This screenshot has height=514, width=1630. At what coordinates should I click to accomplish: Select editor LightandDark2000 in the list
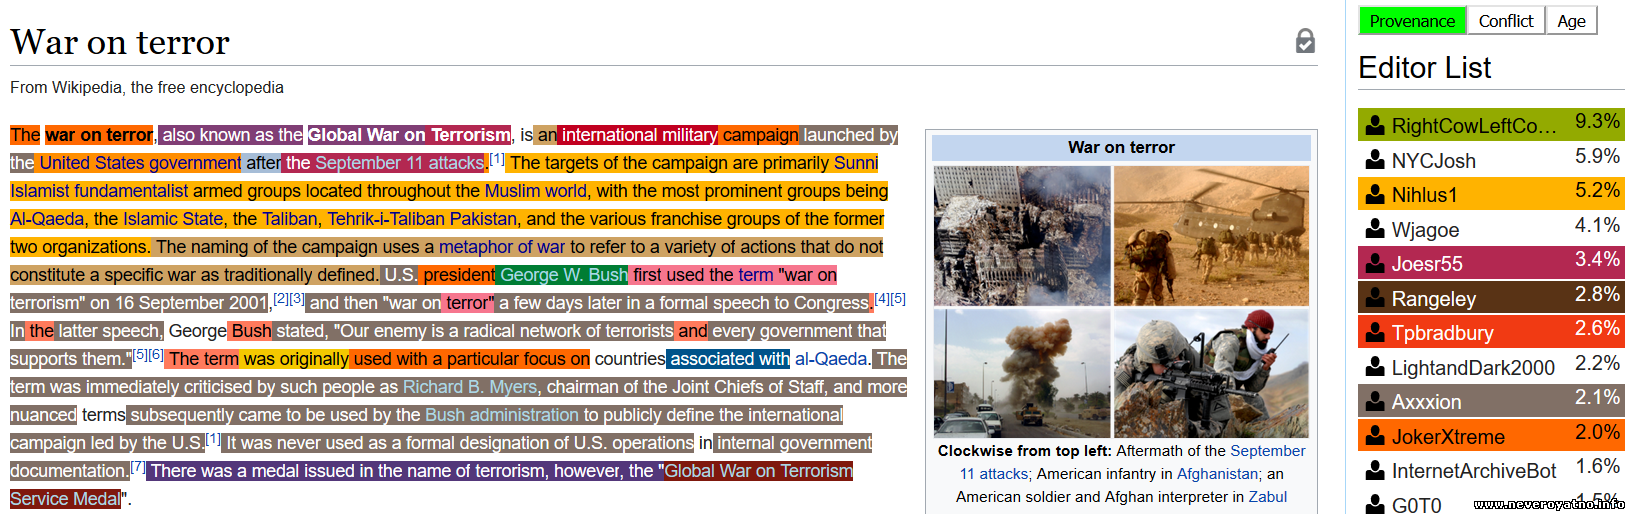(x=1491, y=367)
